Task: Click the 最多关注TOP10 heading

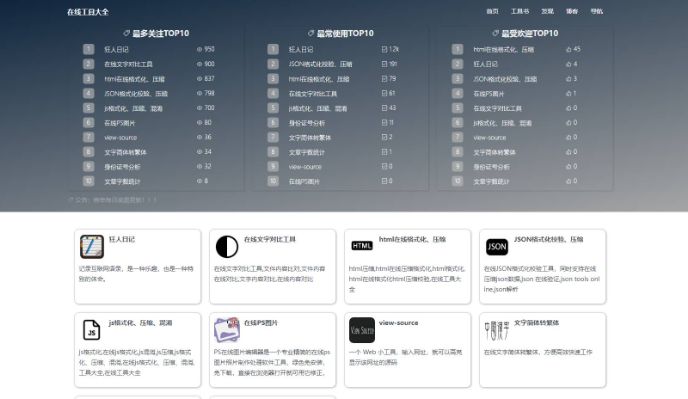Action: tap(161, 33)
